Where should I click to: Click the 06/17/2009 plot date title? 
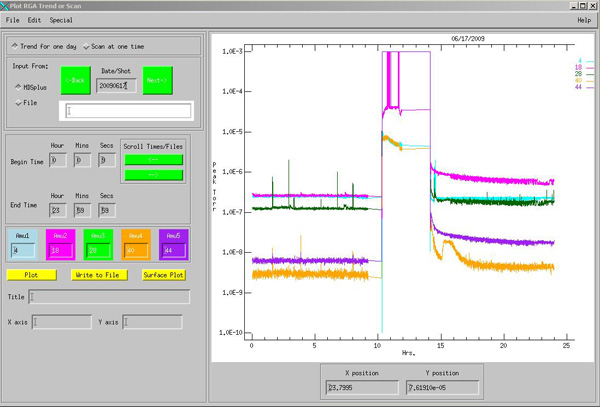pos(468,39)
